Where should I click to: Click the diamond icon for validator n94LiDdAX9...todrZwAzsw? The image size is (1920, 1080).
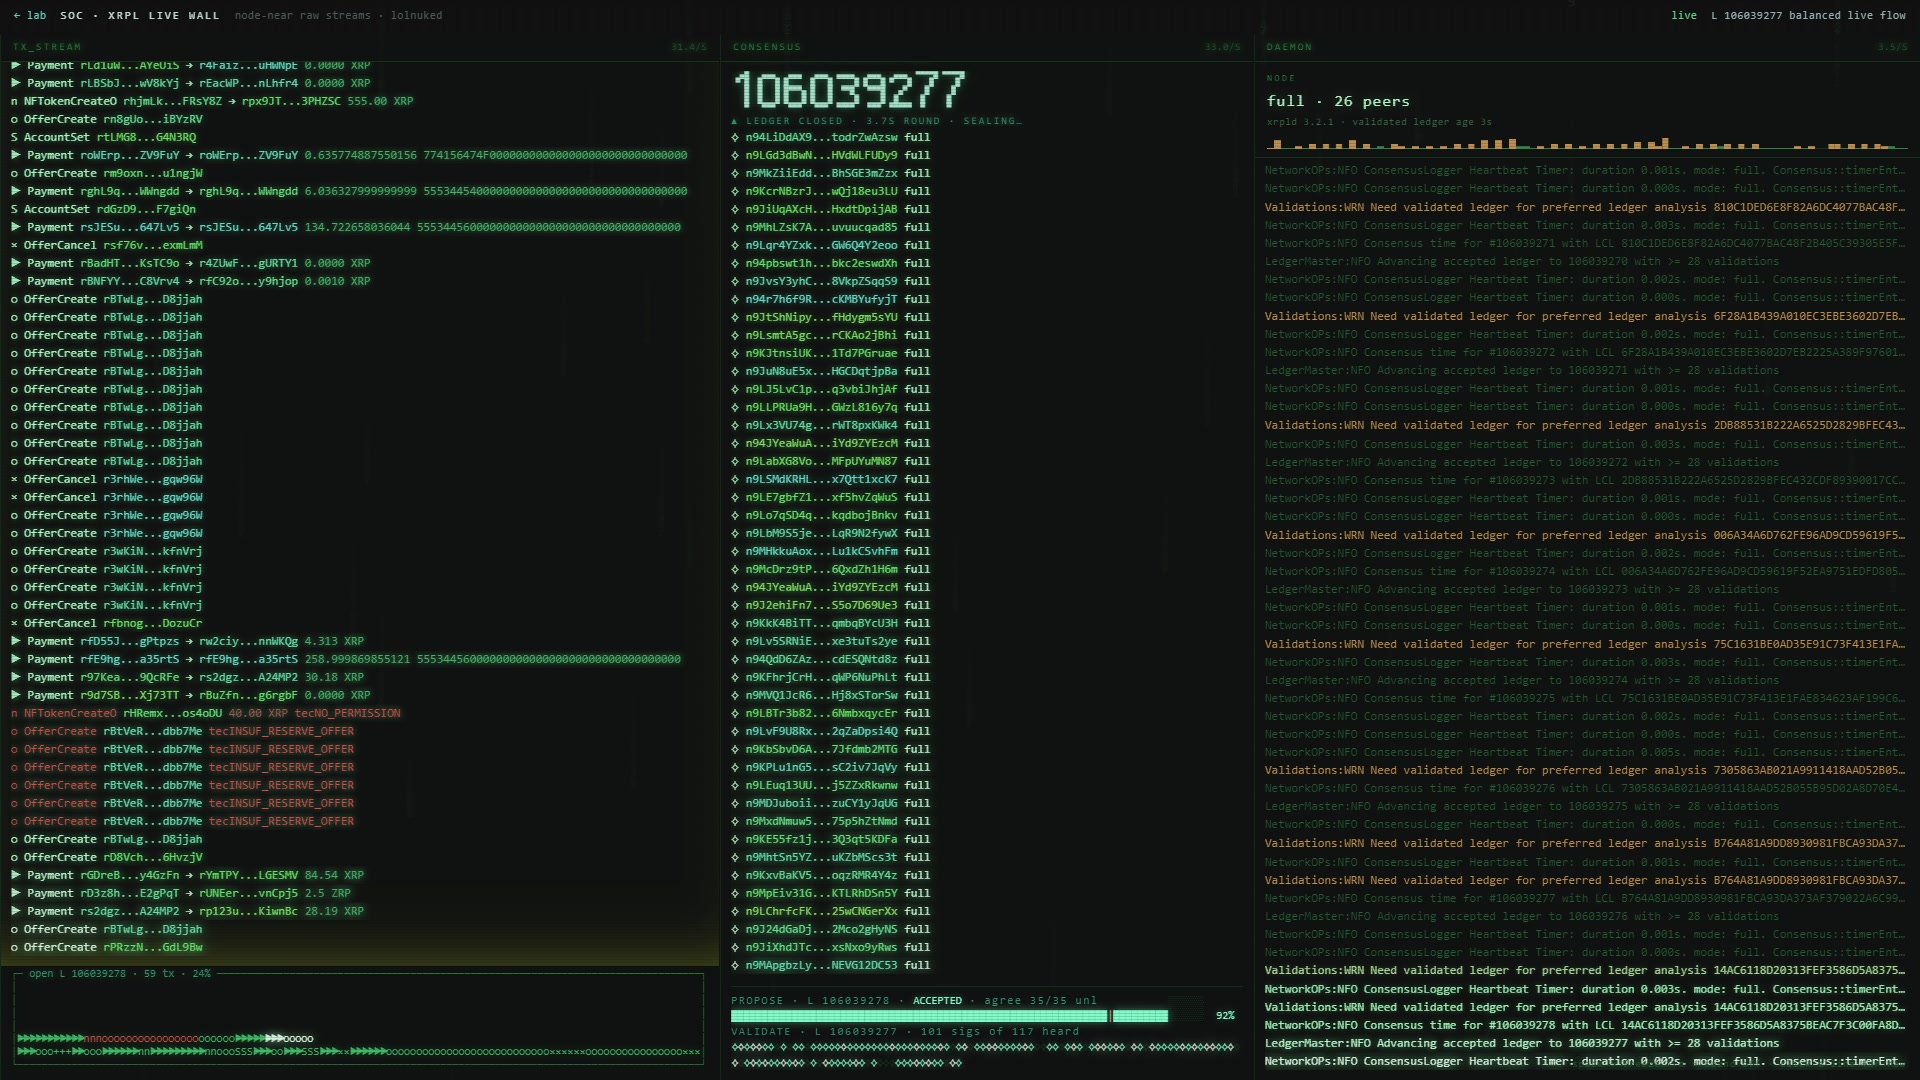tap(735, 137)
